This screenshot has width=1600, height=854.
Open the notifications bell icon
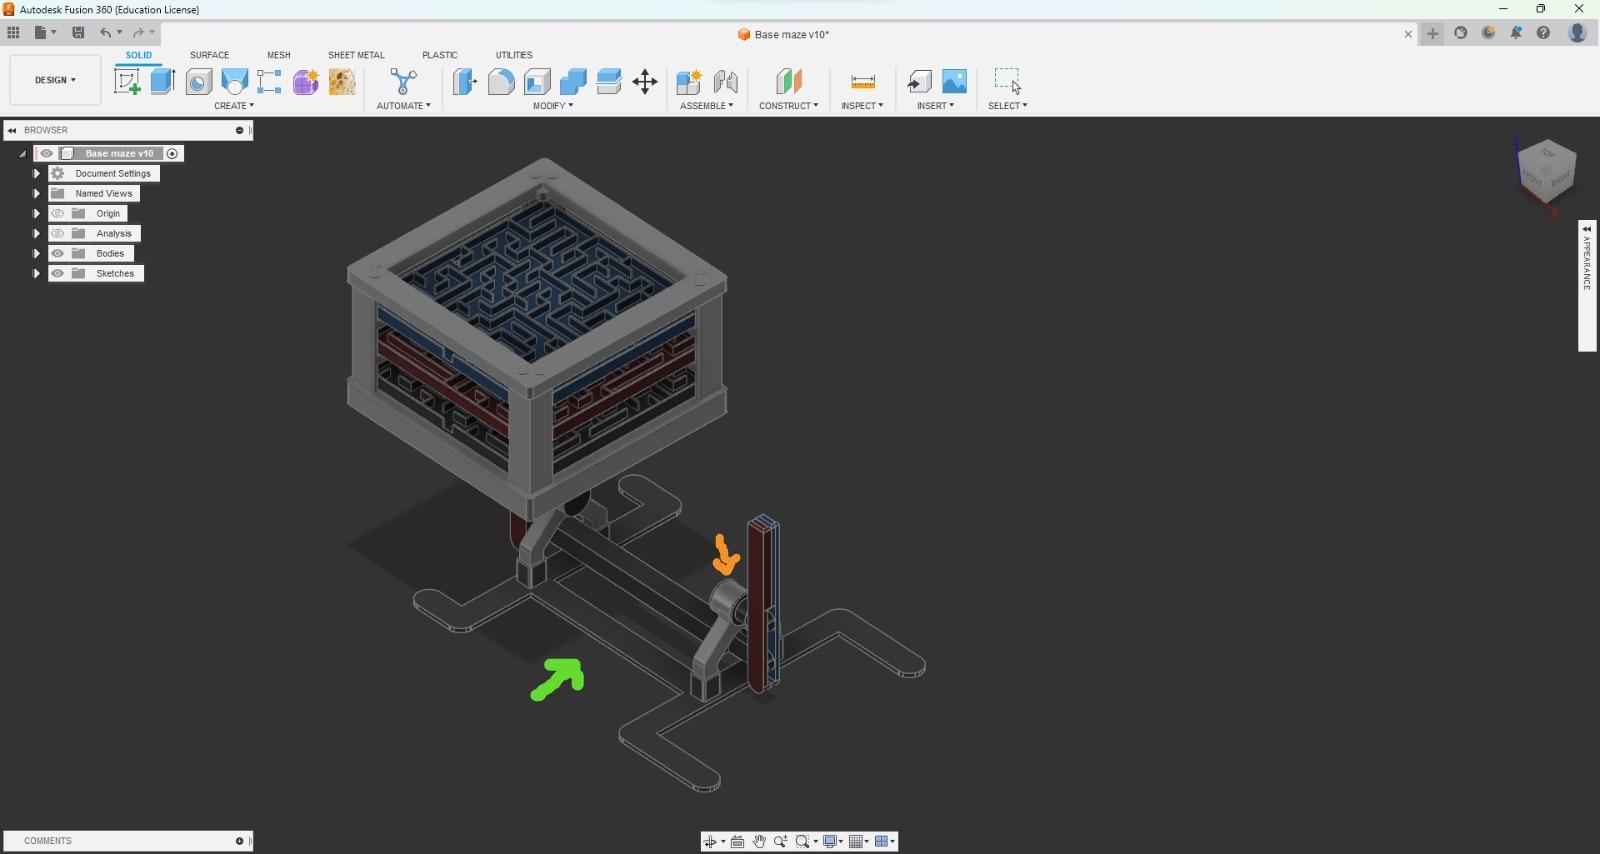[1516, 33]
